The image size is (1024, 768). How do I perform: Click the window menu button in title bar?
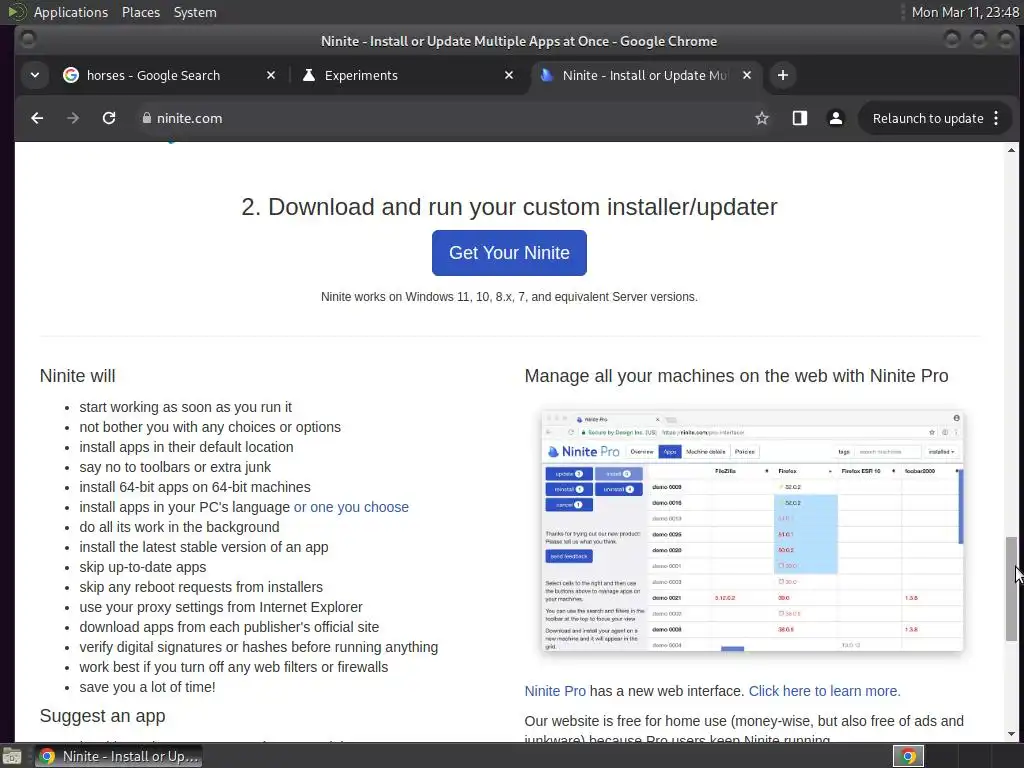tap(27, 40)
